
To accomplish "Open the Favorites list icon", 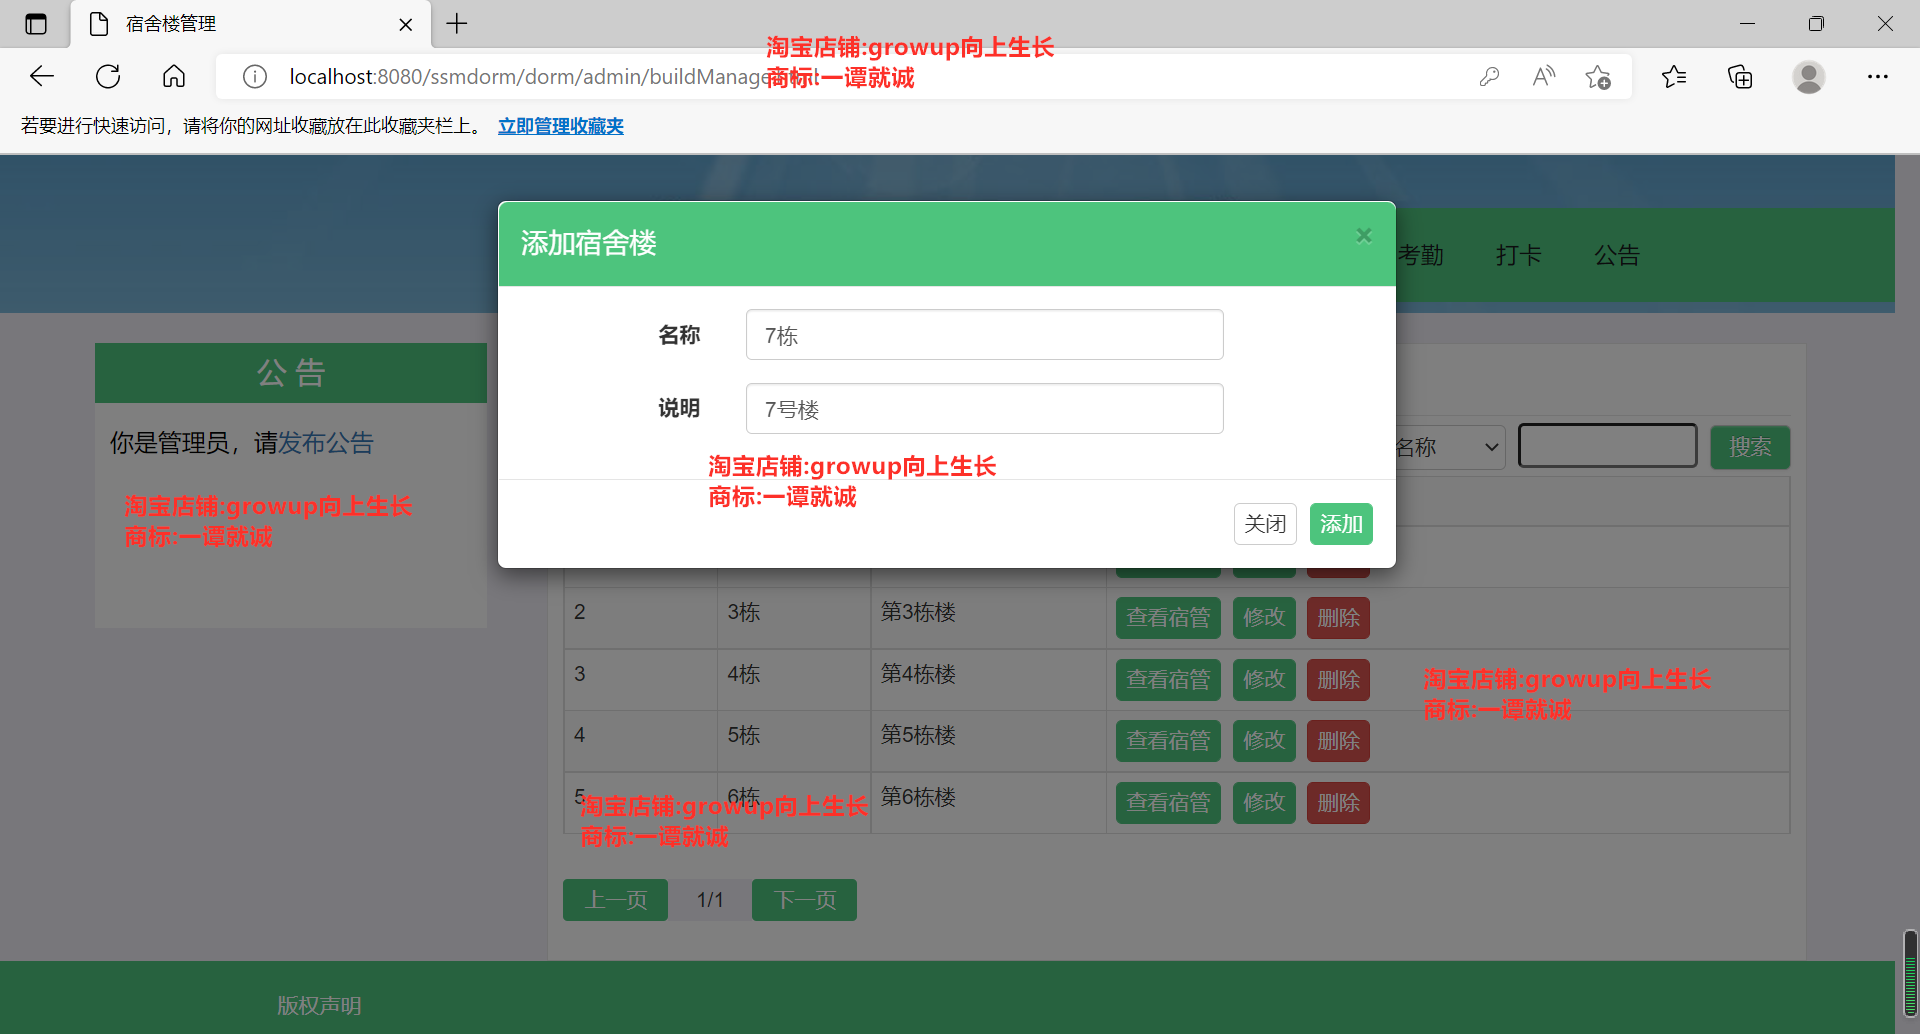I will pos(1674,76).
